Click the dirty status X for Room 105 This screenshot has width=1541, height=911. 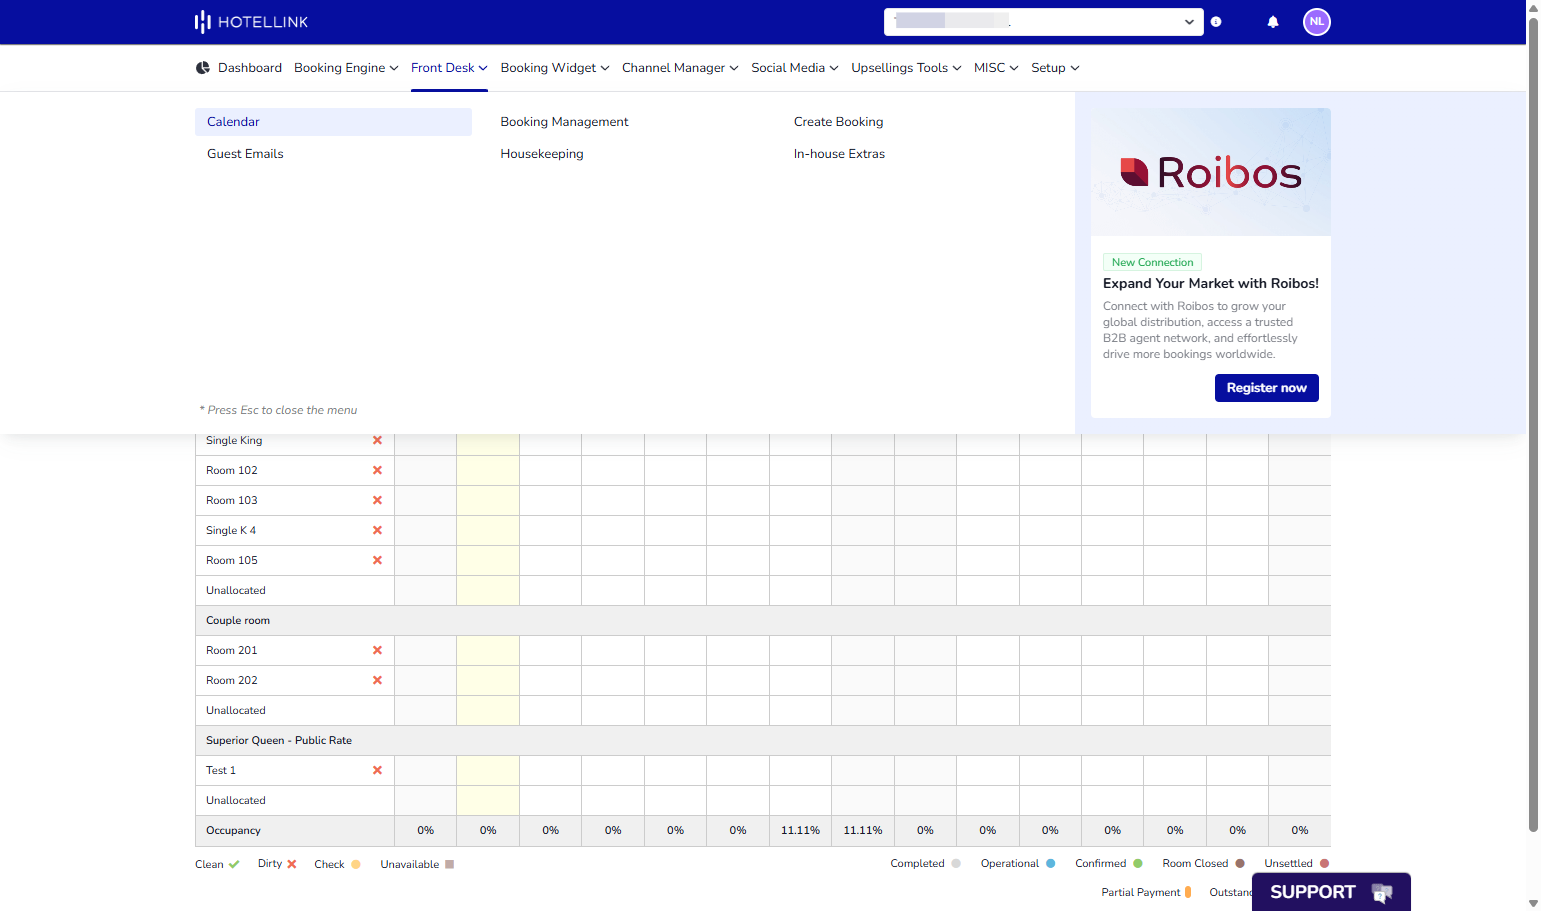pos(377,560)
